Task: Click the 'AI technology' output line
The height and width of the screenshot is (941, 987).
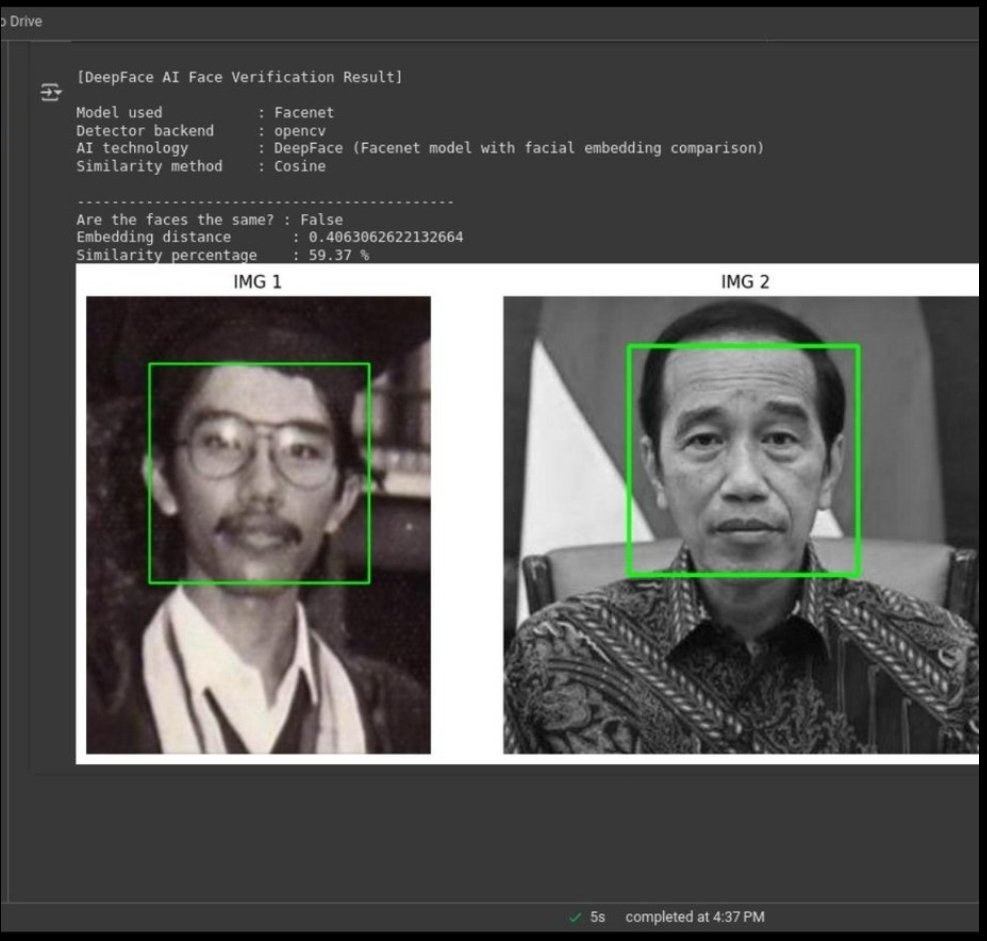Action: coord(420,149)
